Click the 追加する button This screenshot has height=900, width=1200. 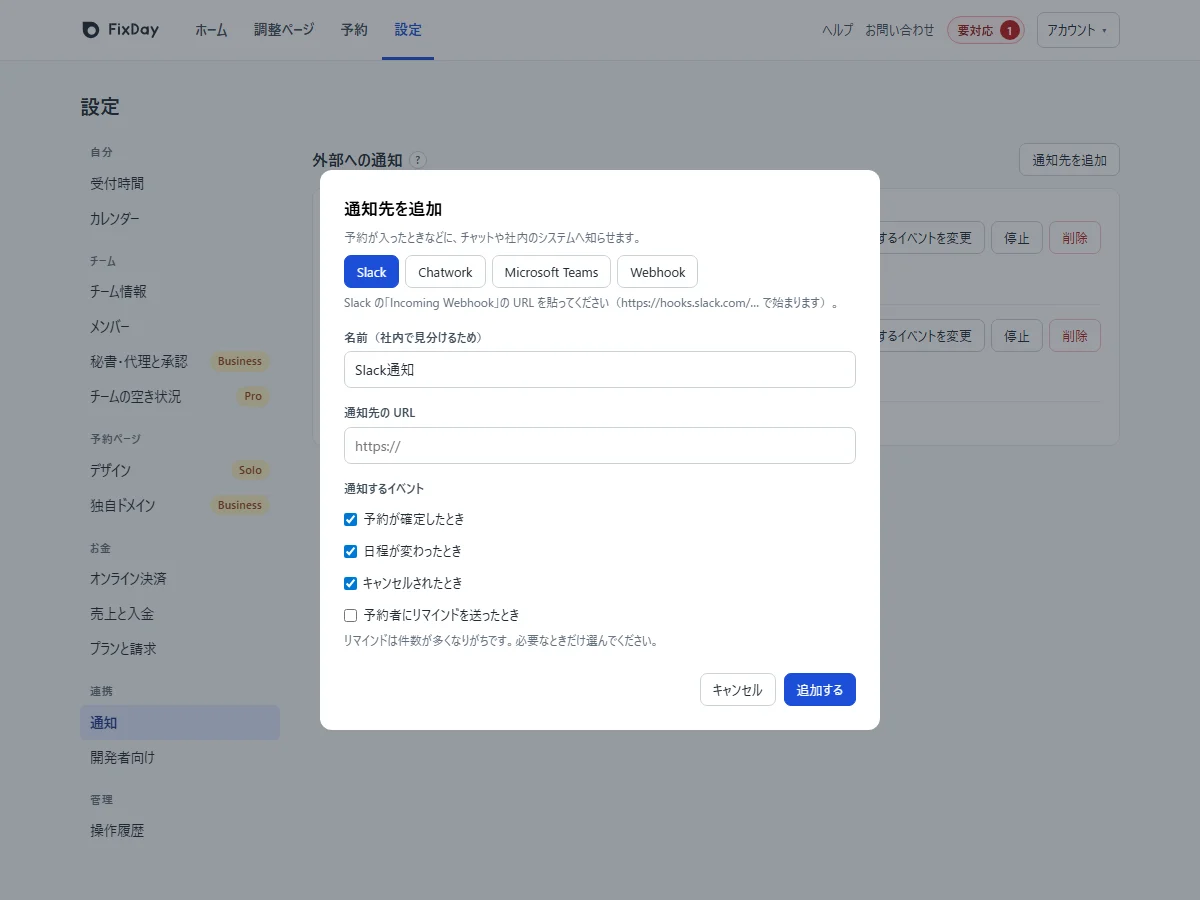820,690
